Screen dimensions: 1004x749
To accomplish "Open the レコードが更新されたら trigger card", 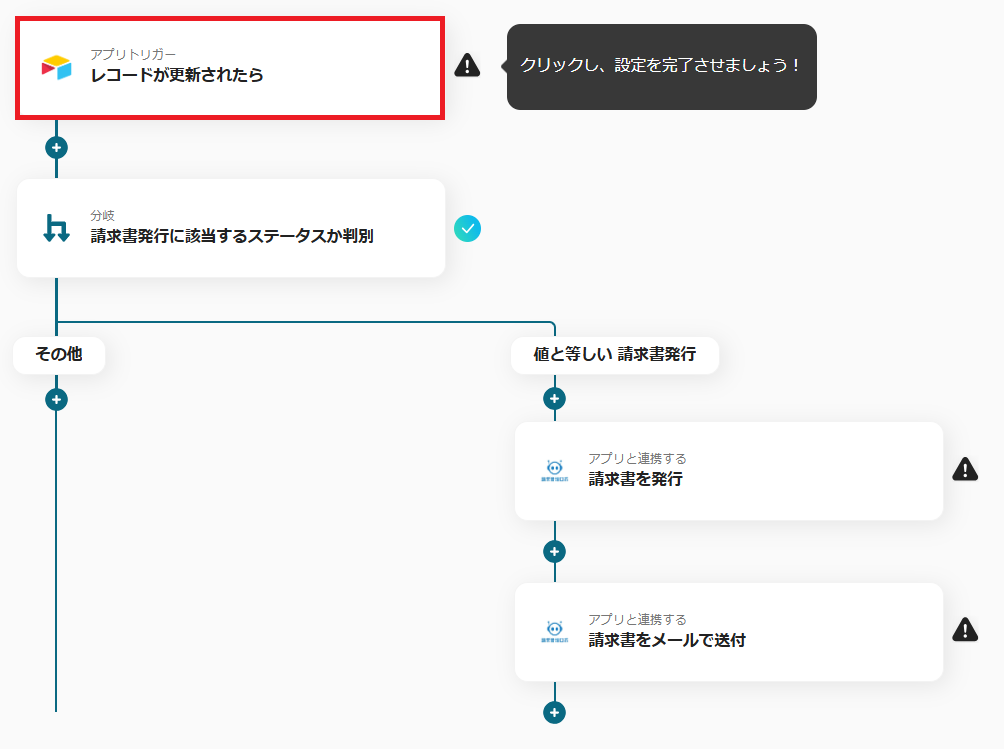I will (x=230, y=68).
